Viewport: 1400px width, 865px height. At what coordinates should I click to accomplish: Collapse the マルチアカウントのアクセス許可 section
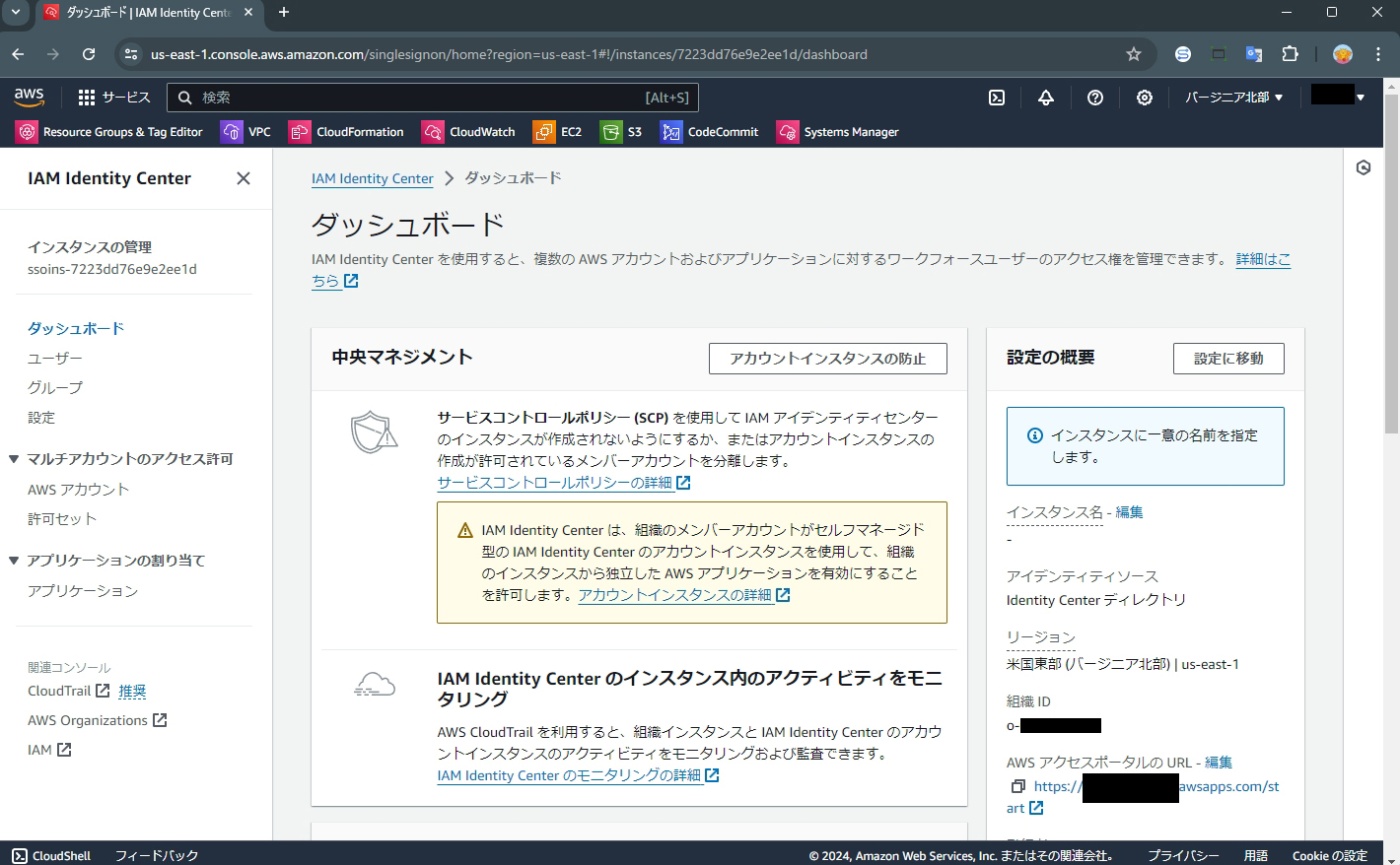point(14,459)
